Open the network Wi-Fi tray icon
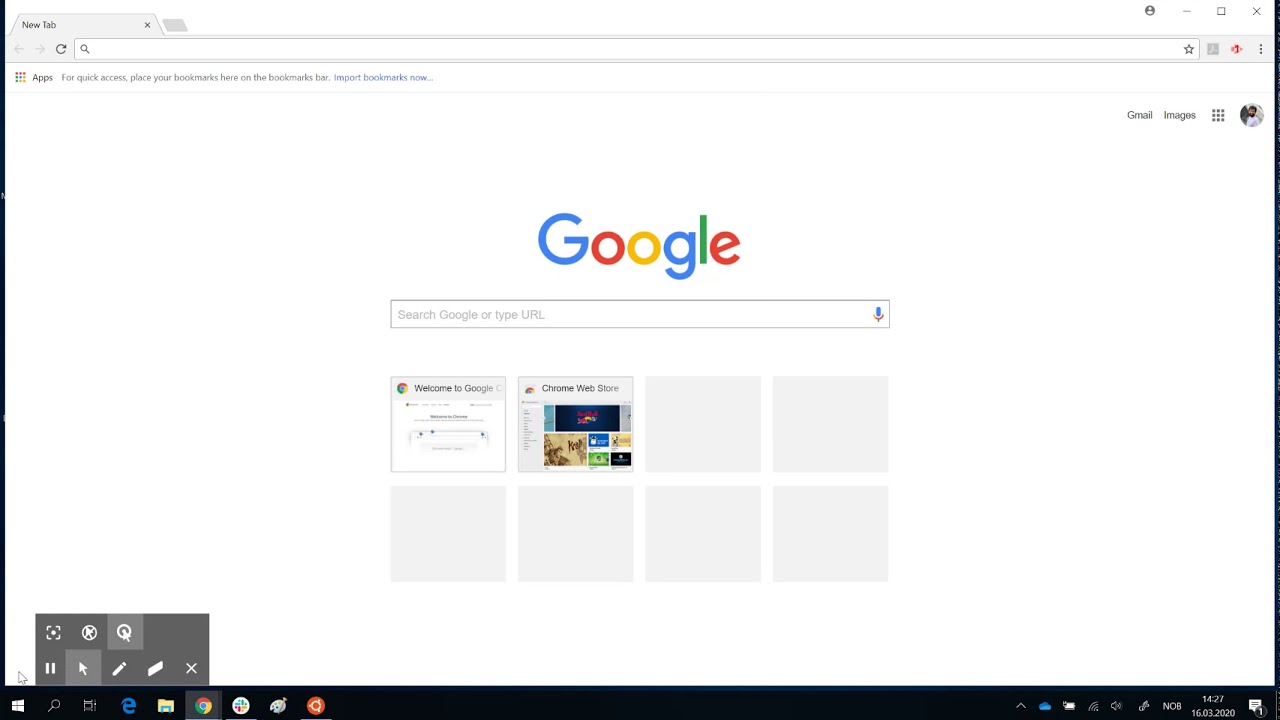Screen dimensions: 1280x720 tap(1094, 706)
